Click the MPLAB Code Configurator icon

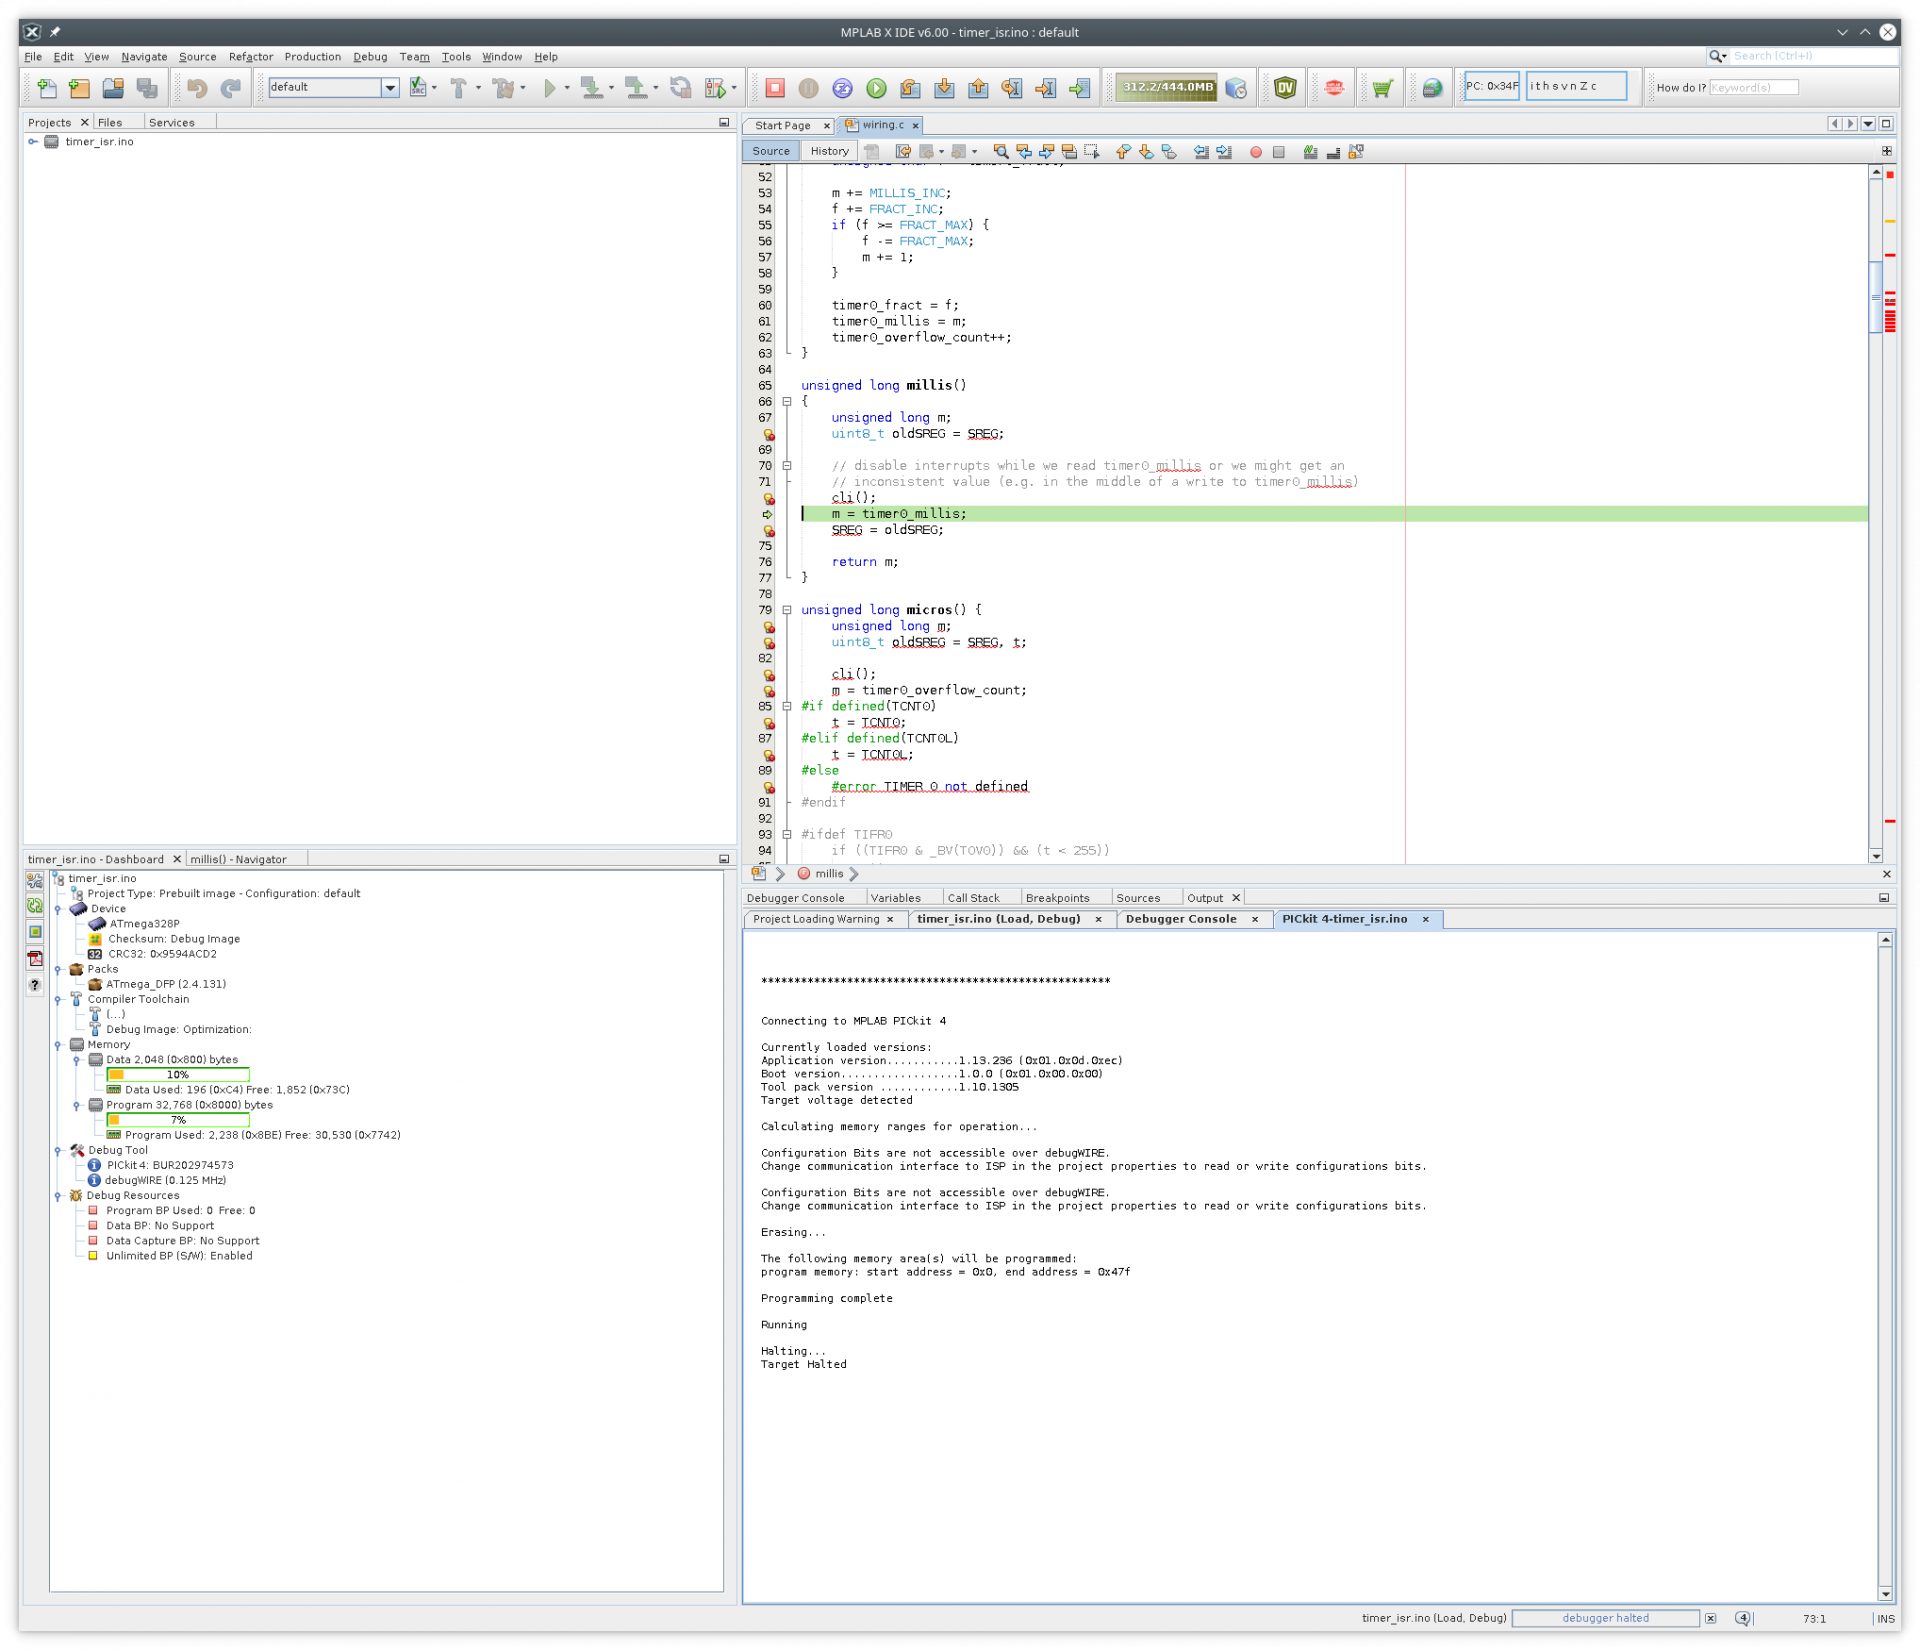[x=1334, y=88]
